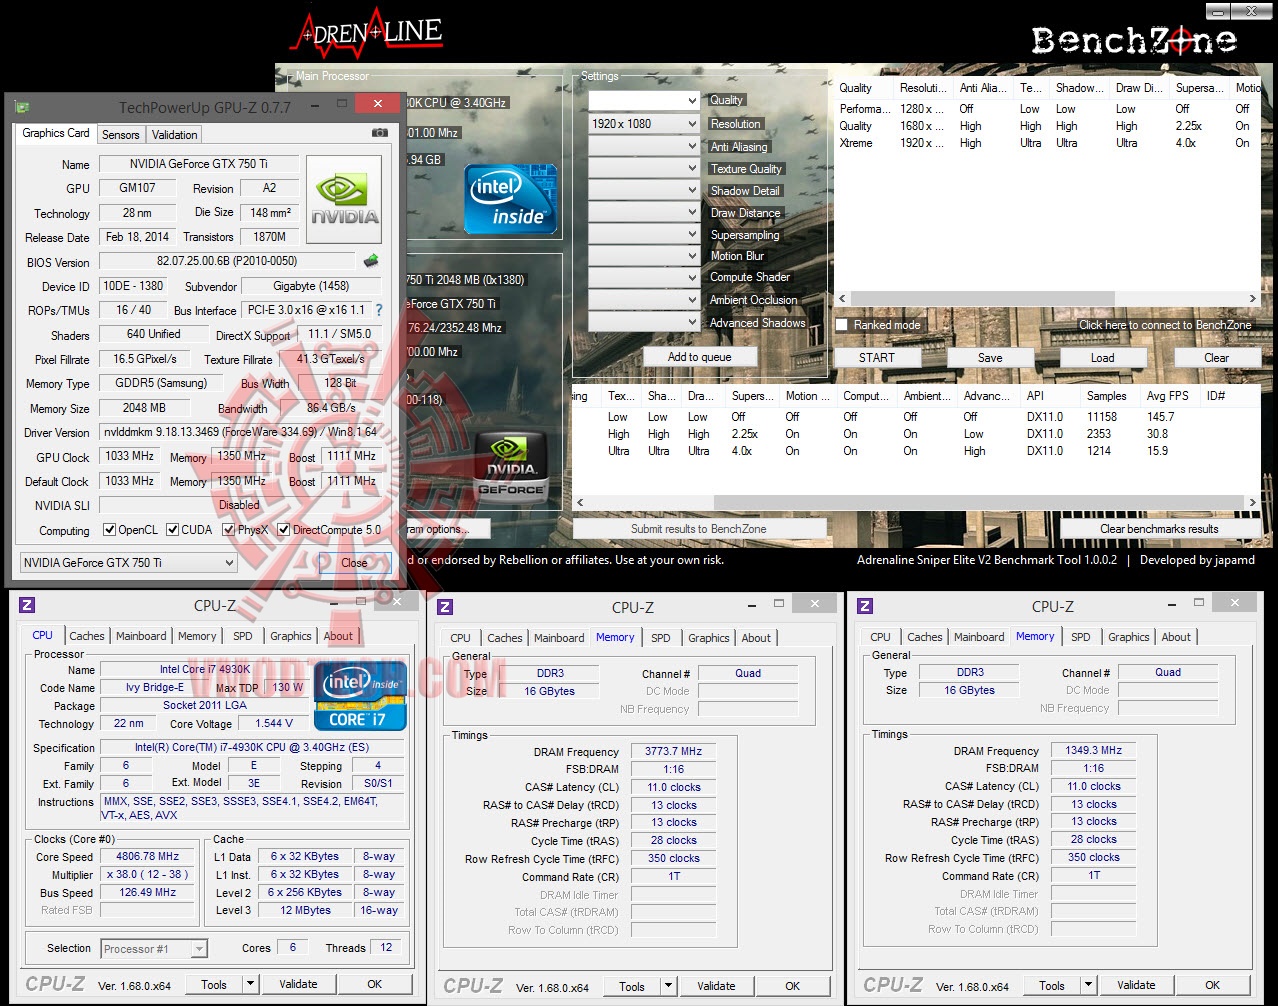
Task: Click the BIOS save chip icon in GPU-Z
Action: [371, 261]
